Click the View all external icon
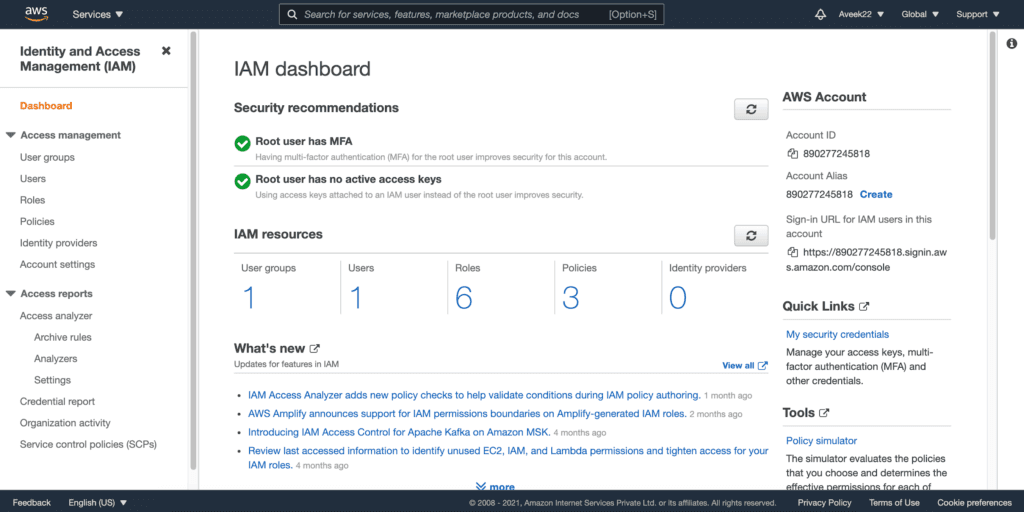1024x512 pixels. pos(763,366)
